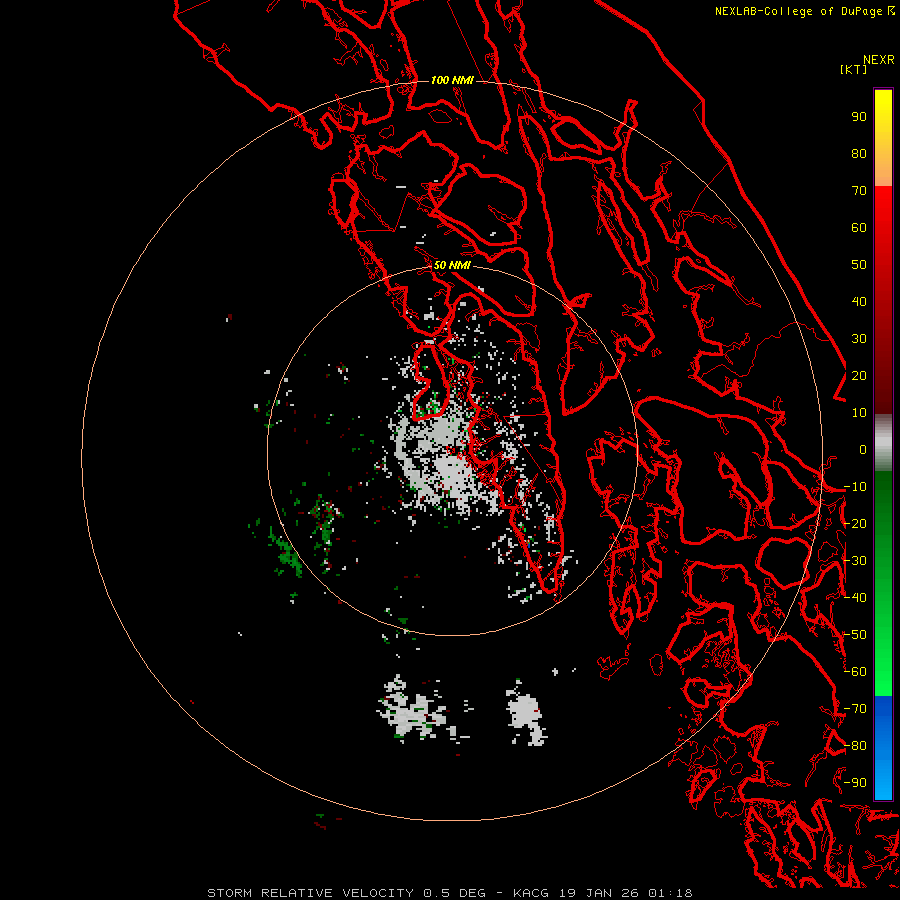This screenshot has width=900, height=900.
Task: Click the -70 knot scale label
Action: pos(855,709)
